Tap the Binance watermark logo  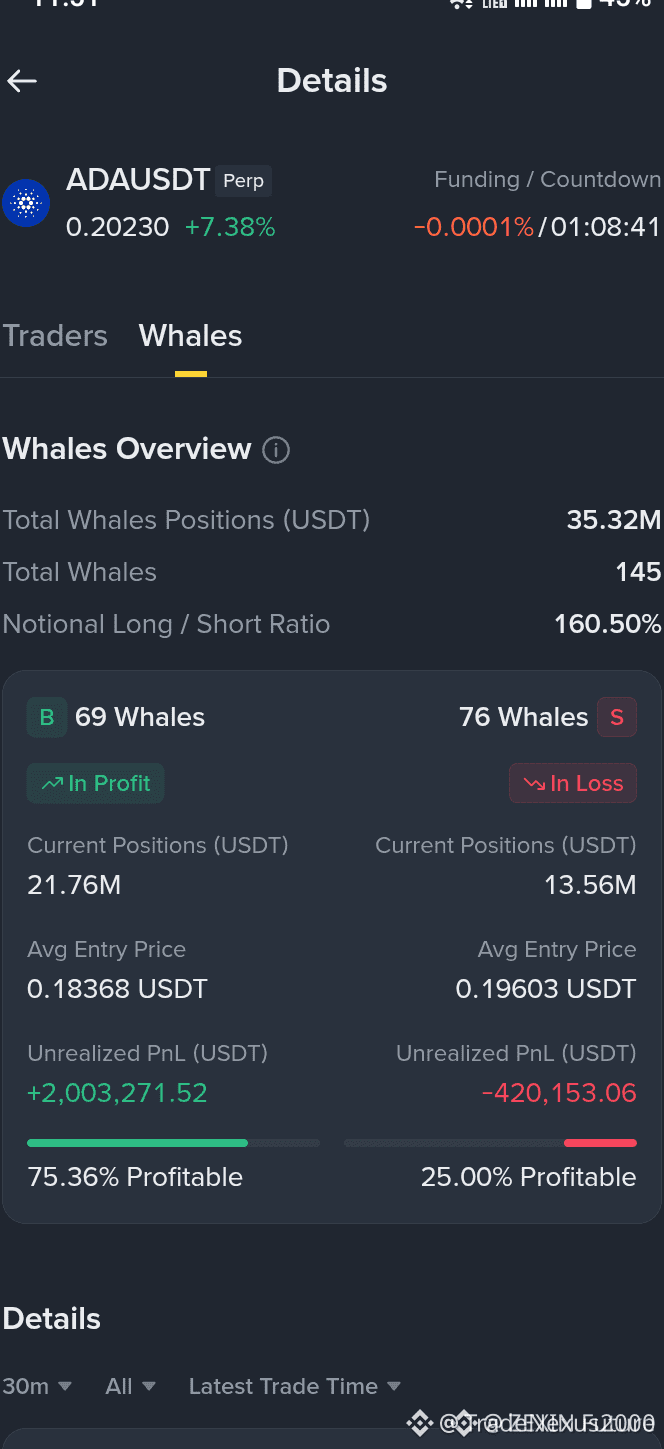[x=419, y=1422]
